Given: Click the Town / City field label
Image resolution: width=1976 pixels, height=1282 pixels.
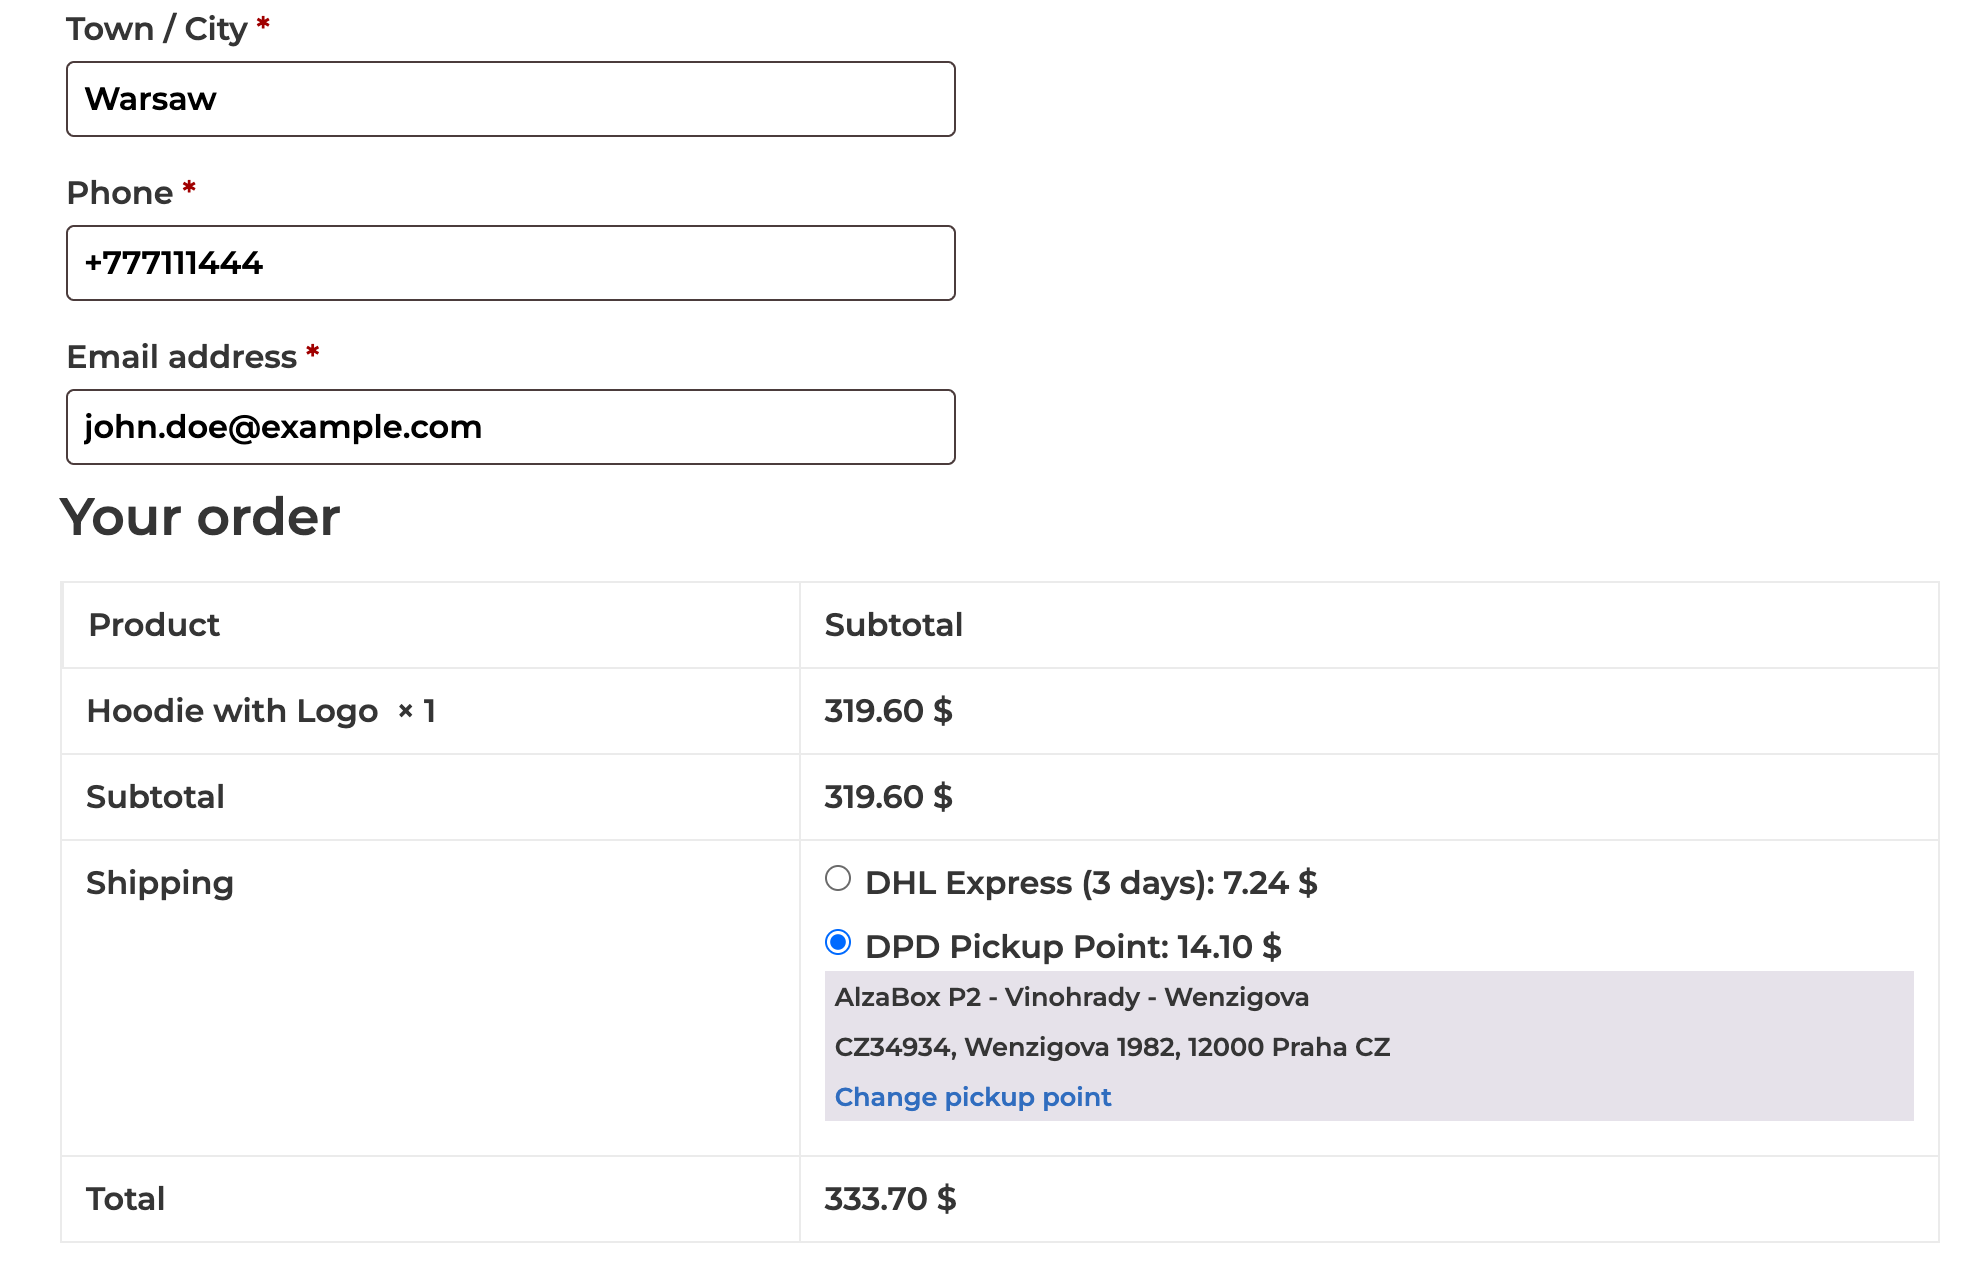Looking at the screenshot, I should coord(156,29).
